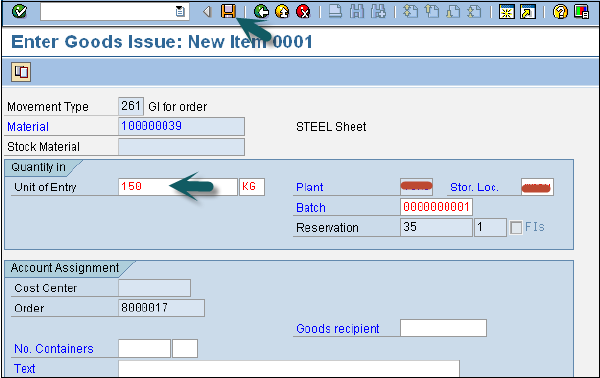
Task: Collapse command field with triangle arrow
Action: coord(207,12)
